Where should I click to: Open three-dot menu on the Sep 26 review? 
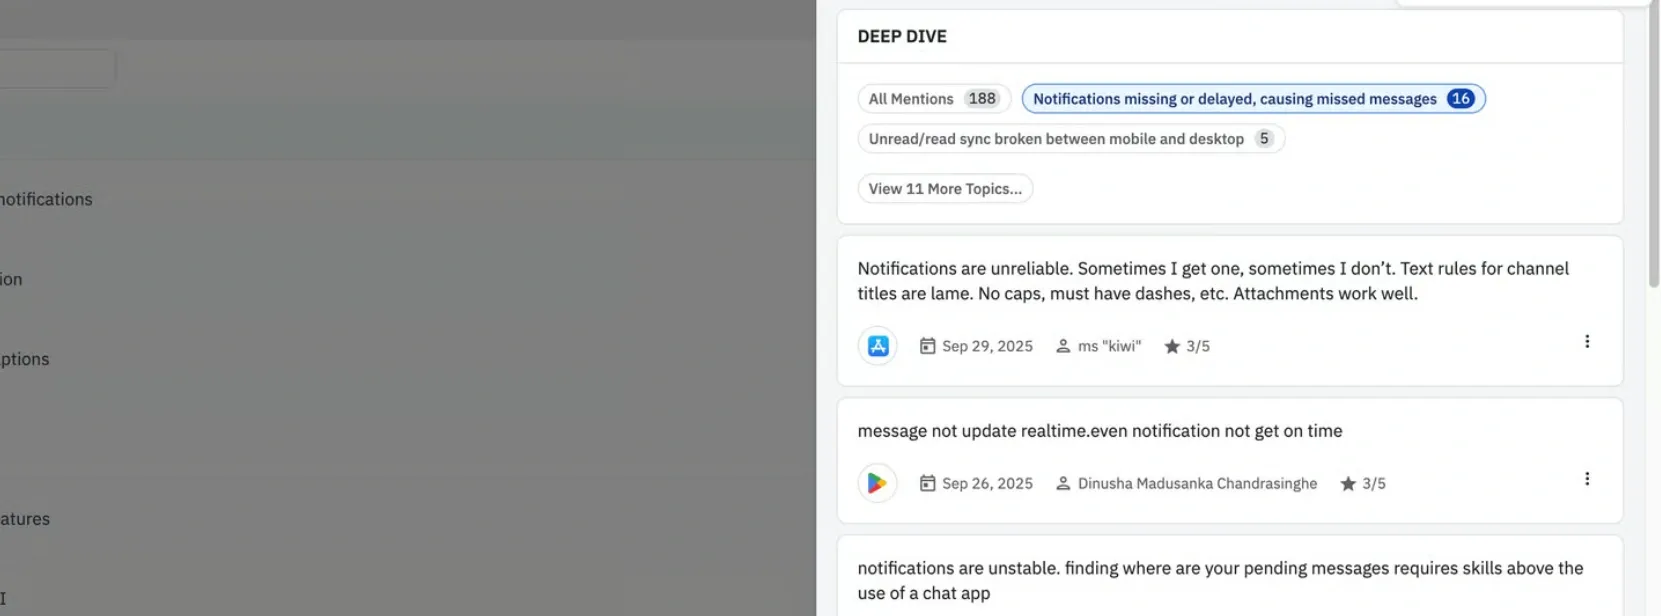[x=1586, y=479]
